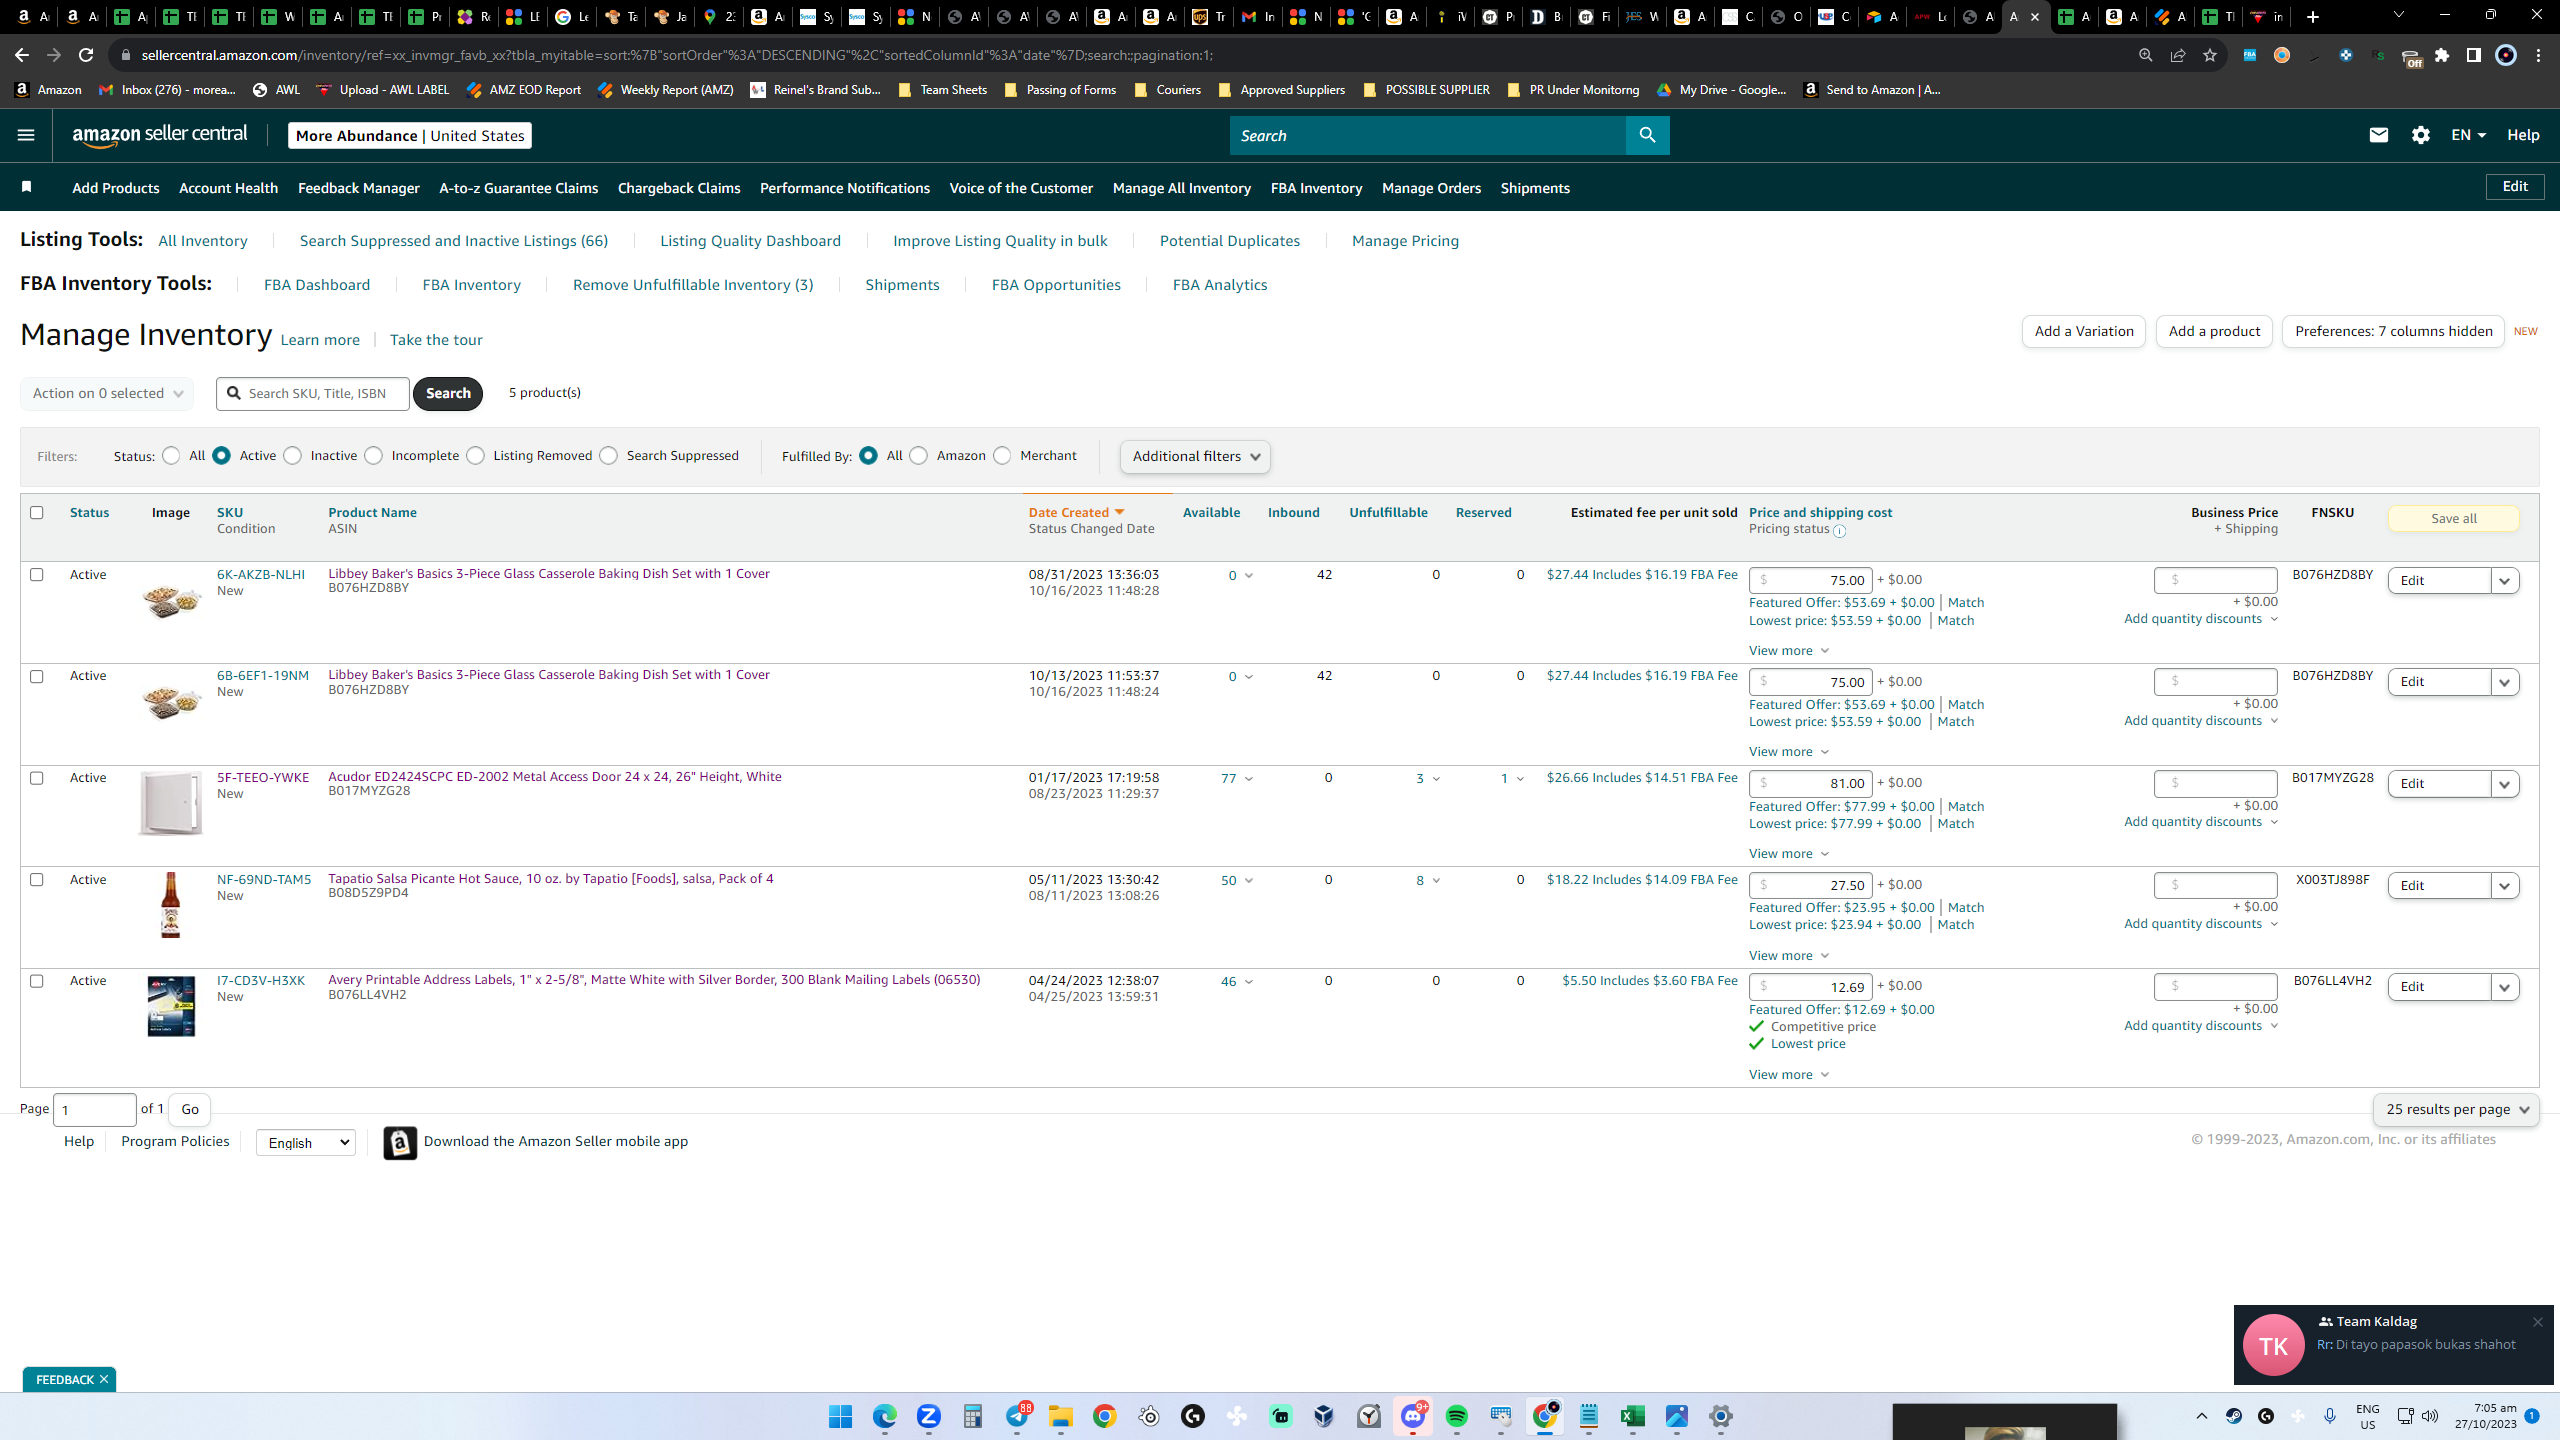Screen dimensions: 2560x1440
Task: Select the Search Suppressed status filter
Action: [608, 456]
